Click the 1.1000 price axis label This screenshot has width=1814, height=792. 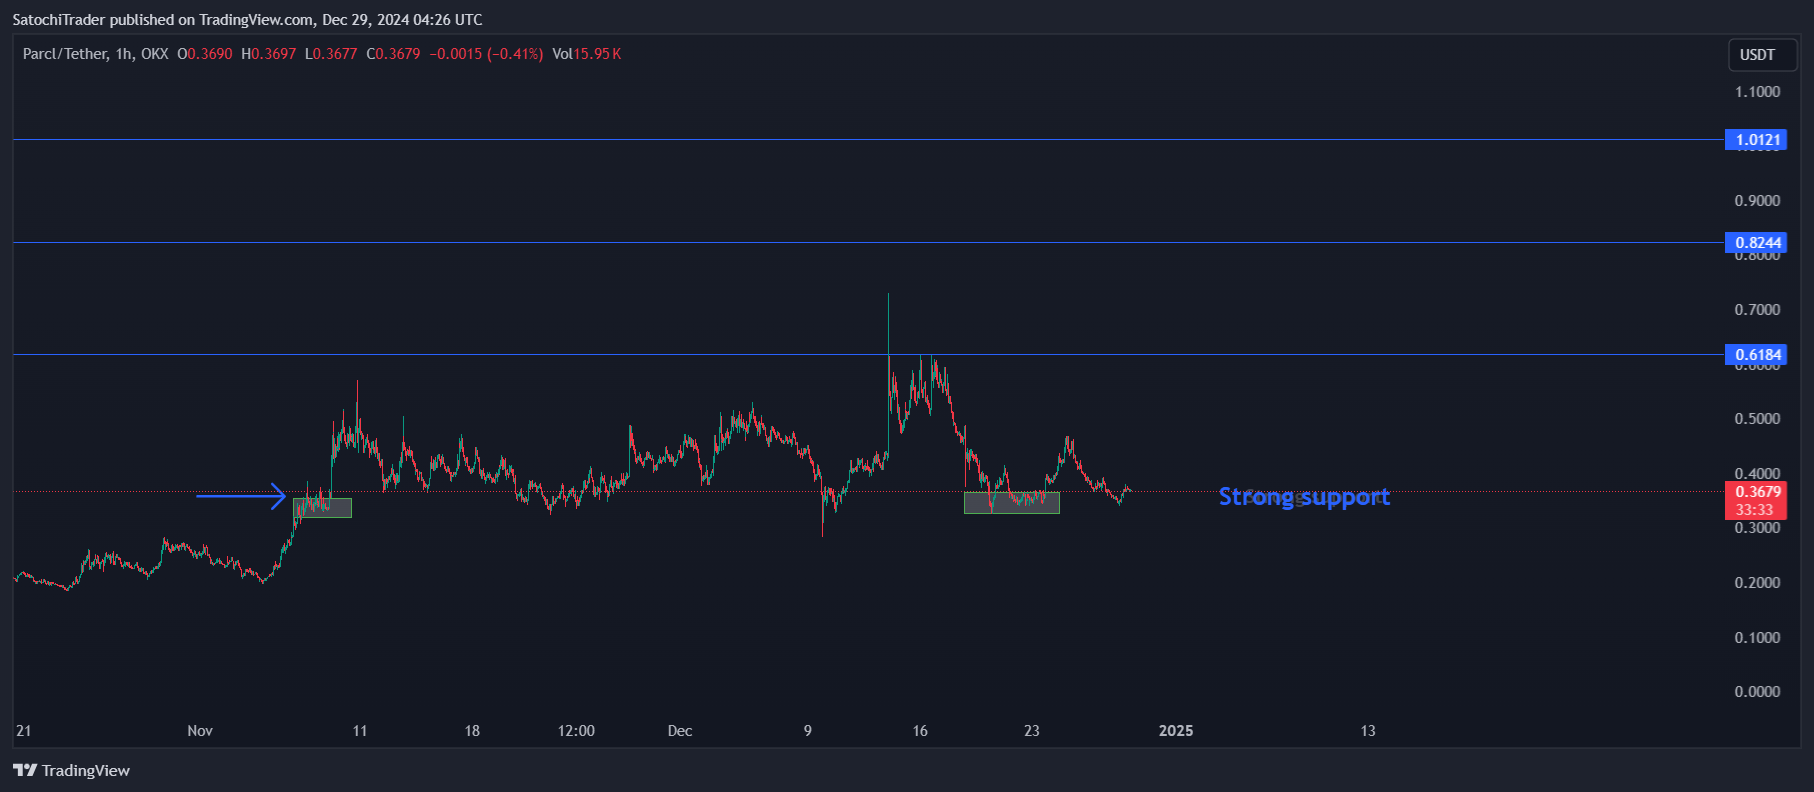[x=1757, y=92]
